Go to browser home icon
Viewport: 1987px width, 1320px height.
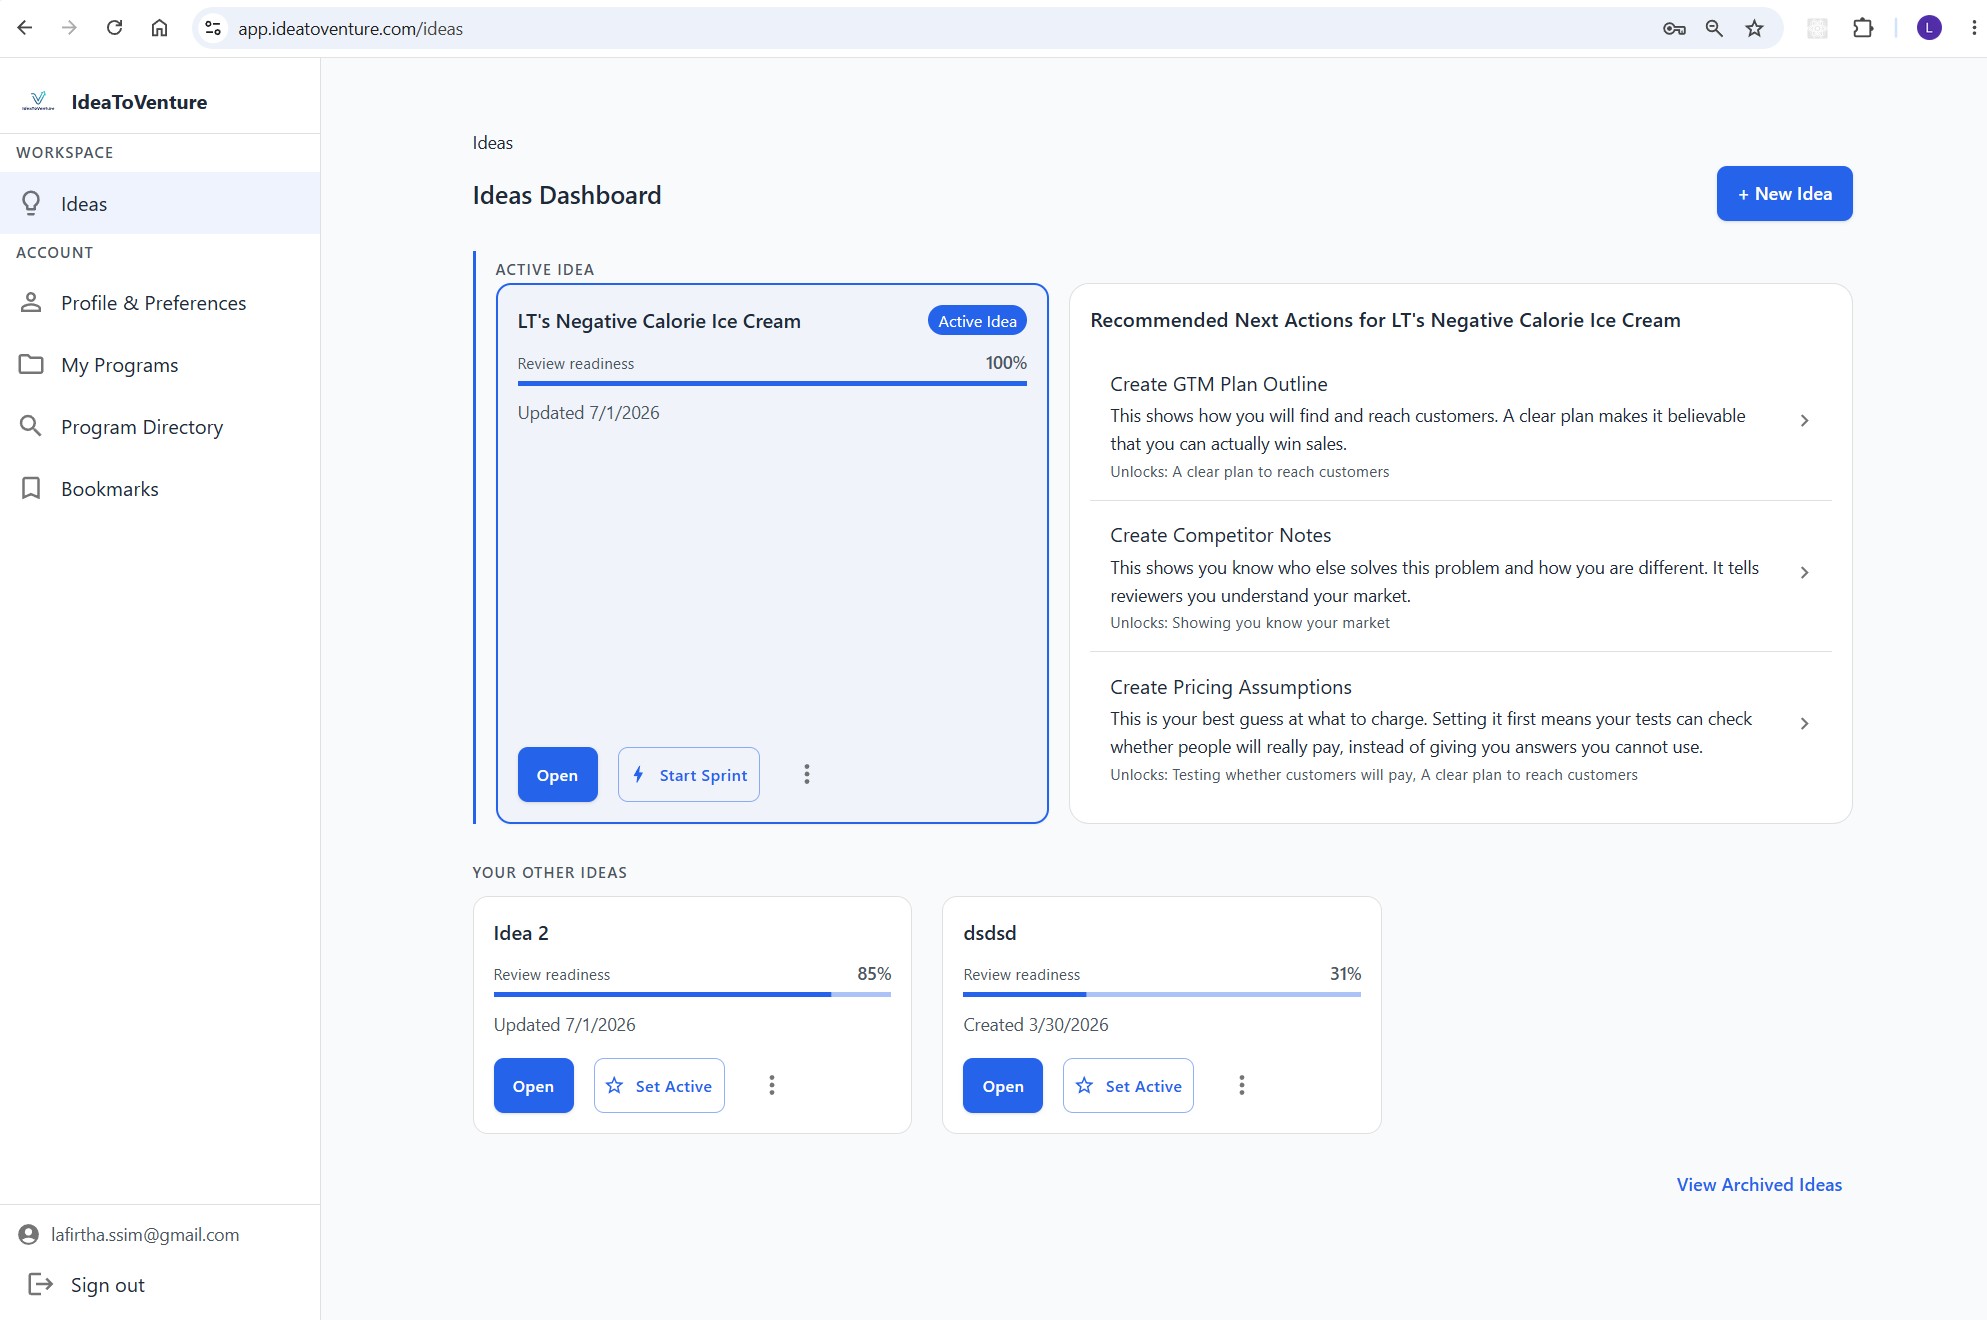pos(159,28)
